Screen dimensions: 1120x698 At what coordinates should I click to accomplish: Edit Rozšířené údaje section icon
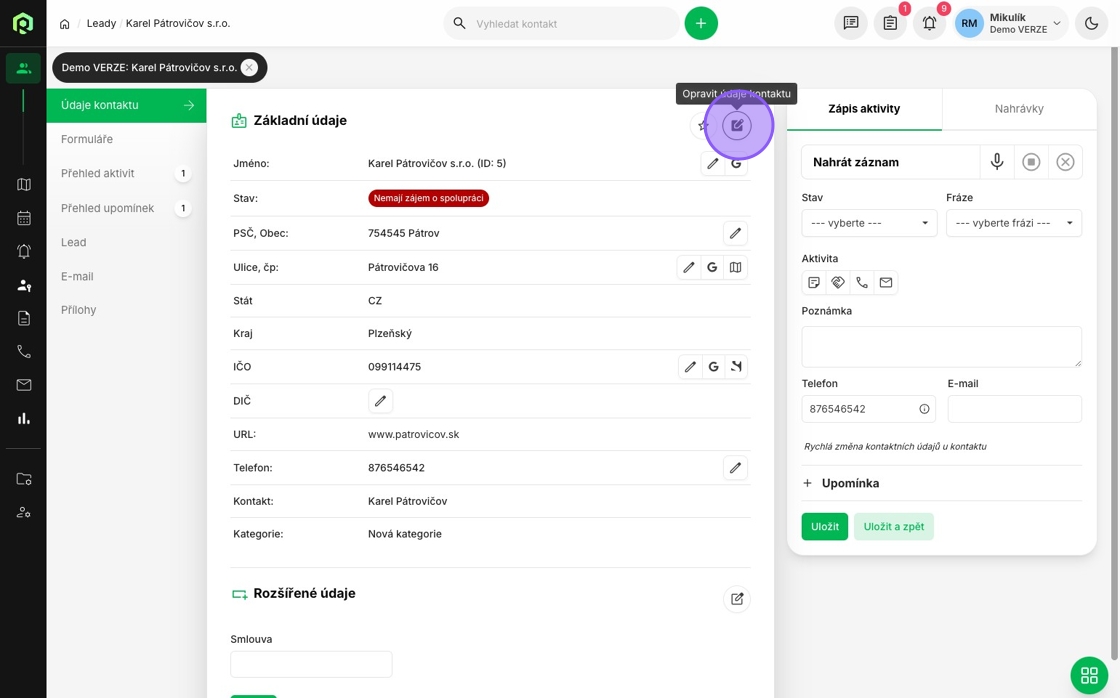pyautogui.click(x=737, y=599)
